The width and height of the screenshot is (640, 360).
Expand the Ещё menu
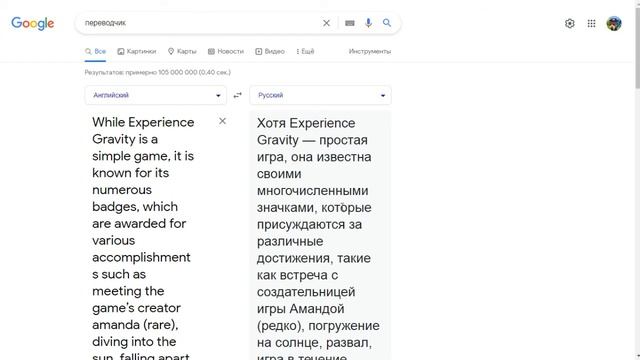[x=305, y=51]
